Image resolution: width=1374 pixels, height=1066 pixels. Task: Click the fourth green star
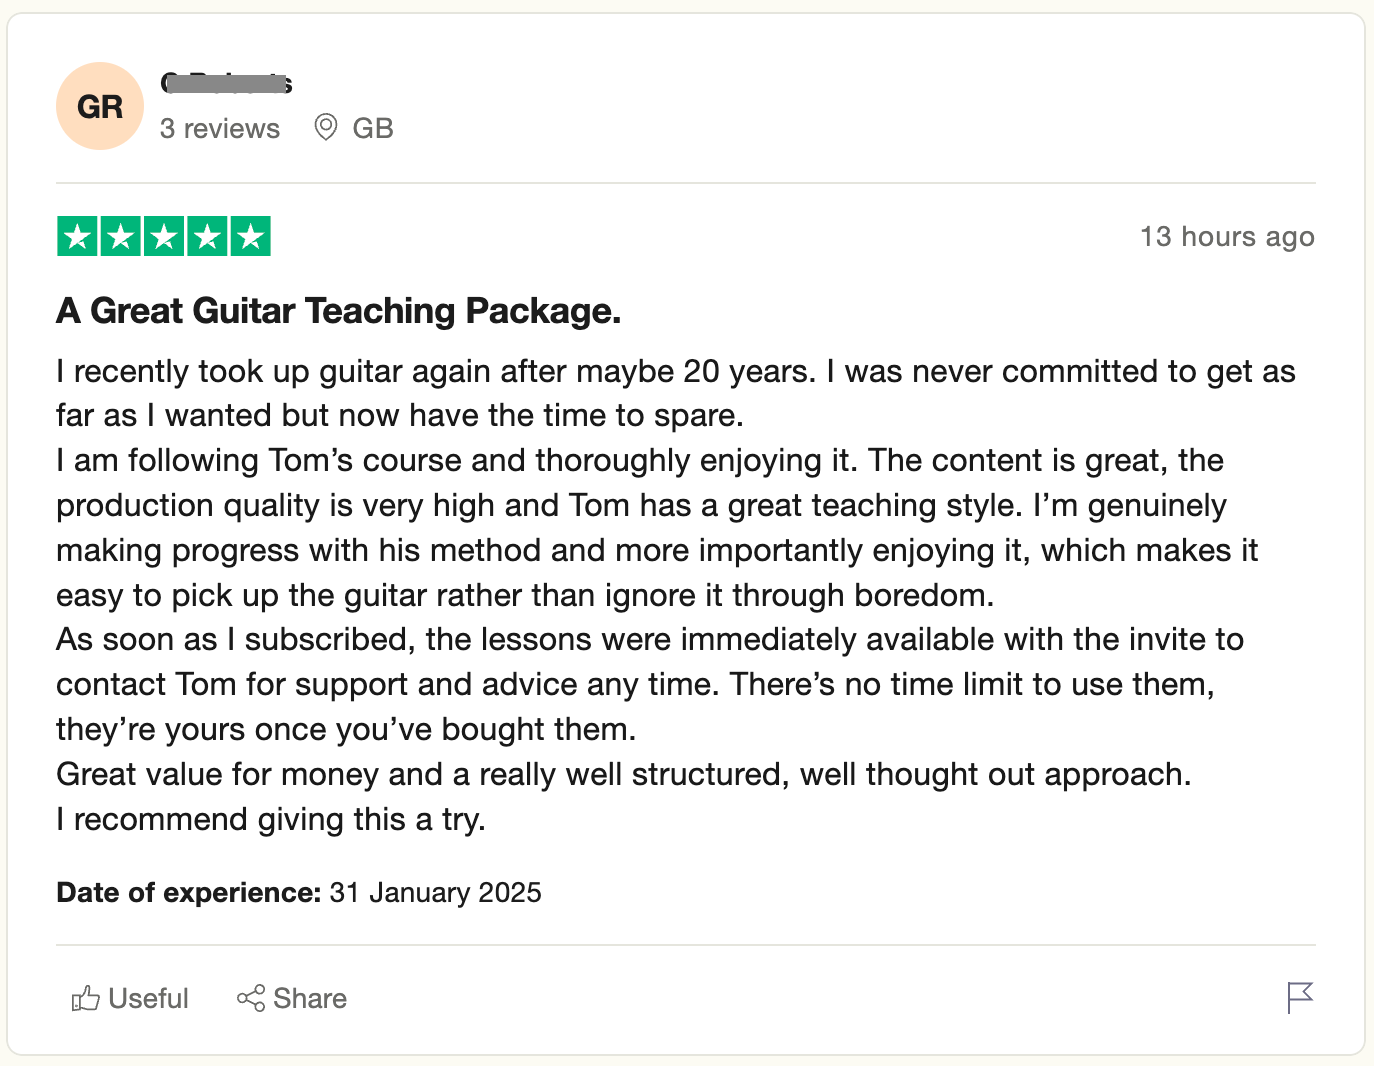pos(207,237)
